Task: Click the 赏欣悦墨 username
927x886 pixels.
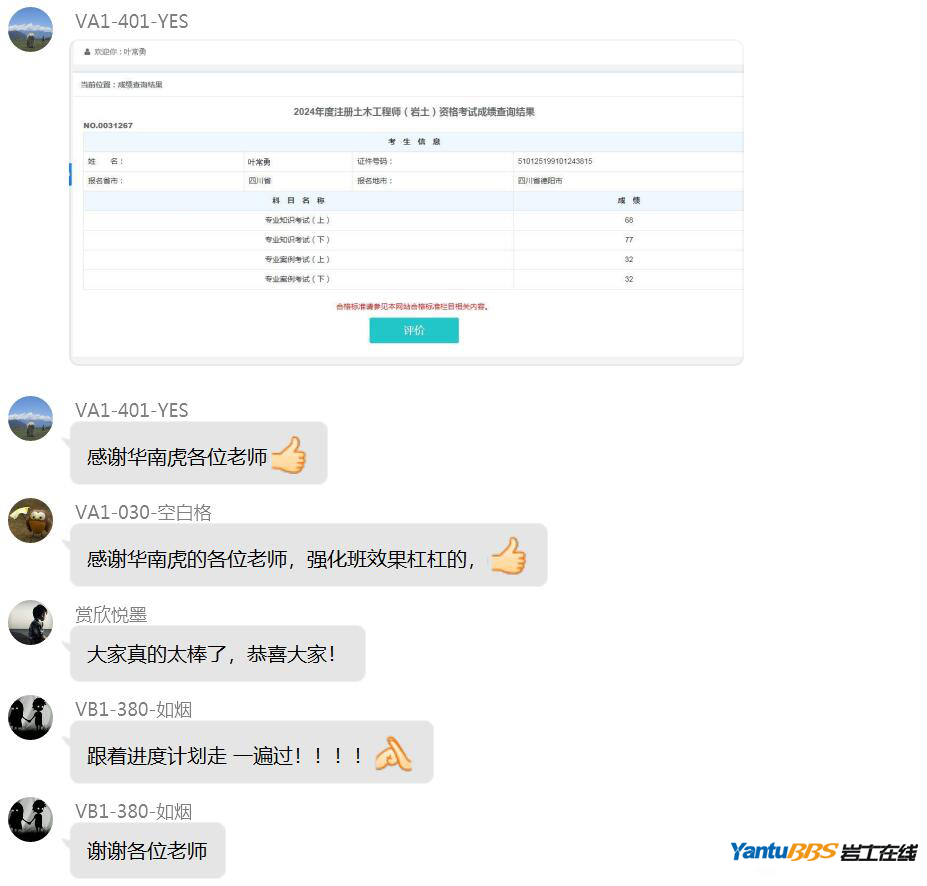Action: click(x=111, y=614)
